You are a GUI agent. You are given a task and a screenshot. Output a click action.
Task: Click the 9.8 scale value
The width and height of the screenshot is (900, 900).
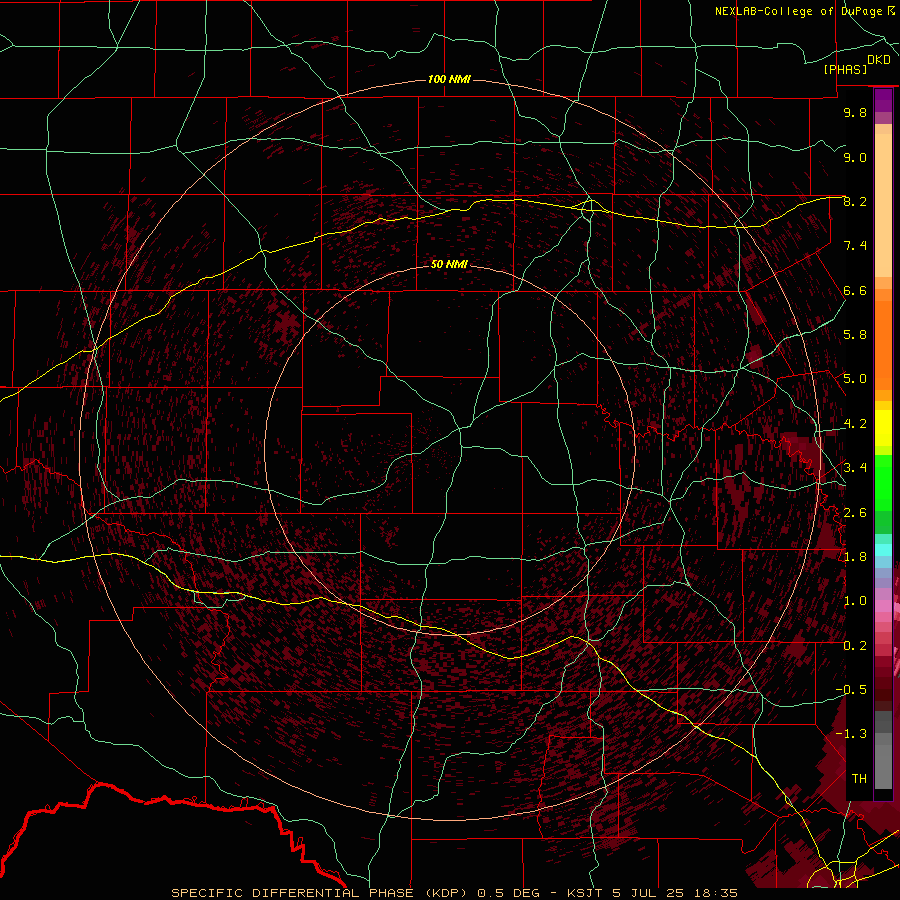[x=855, y=112]
